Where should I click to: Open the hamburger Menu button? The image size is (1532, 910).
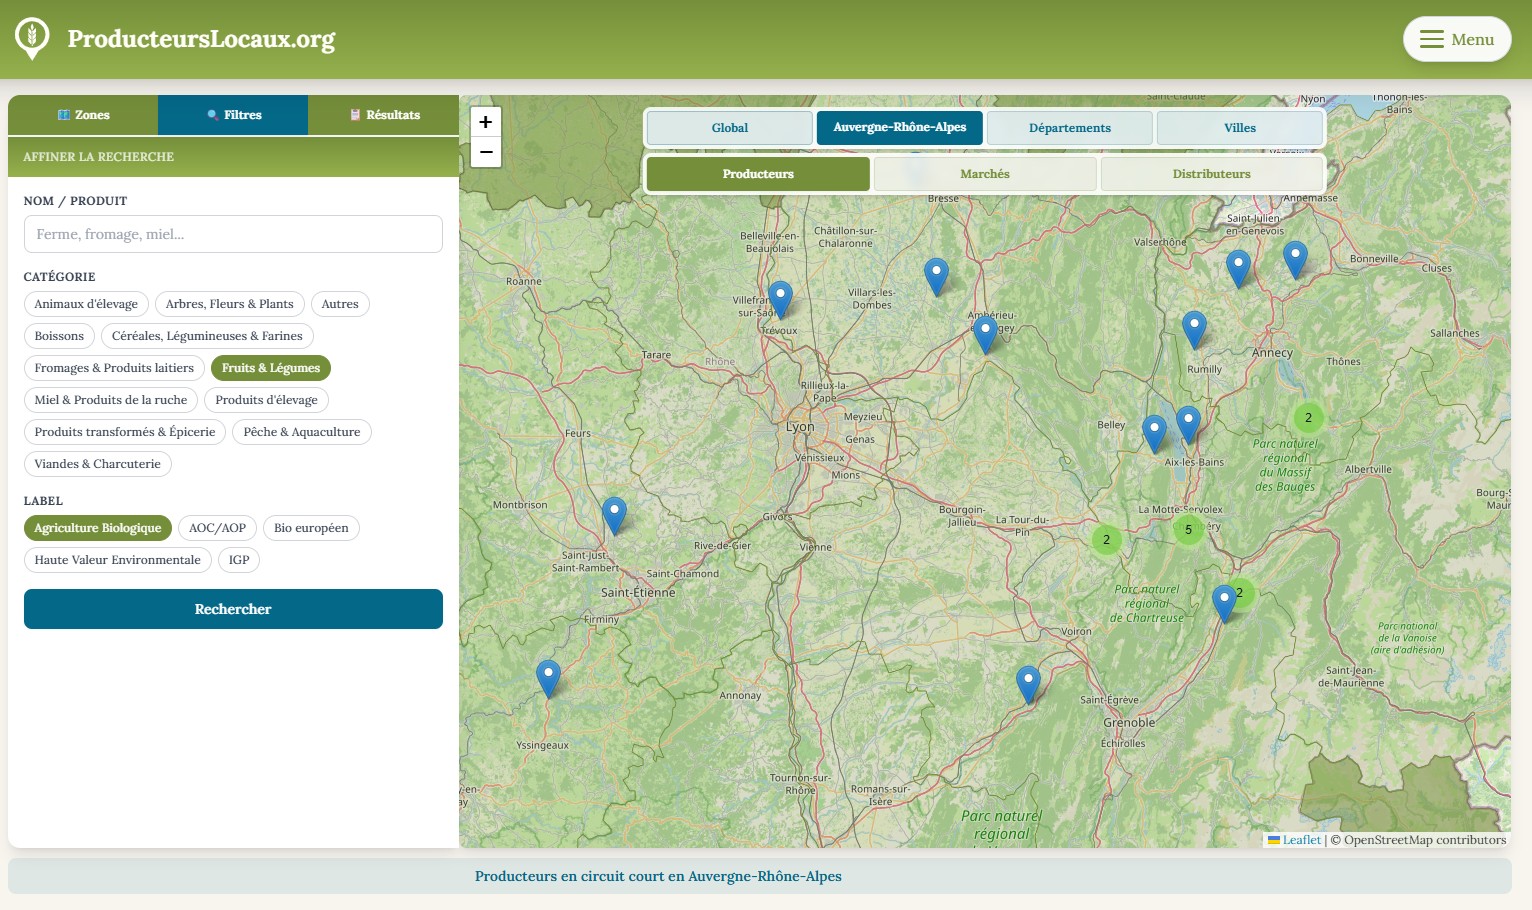click(1457, 39)
